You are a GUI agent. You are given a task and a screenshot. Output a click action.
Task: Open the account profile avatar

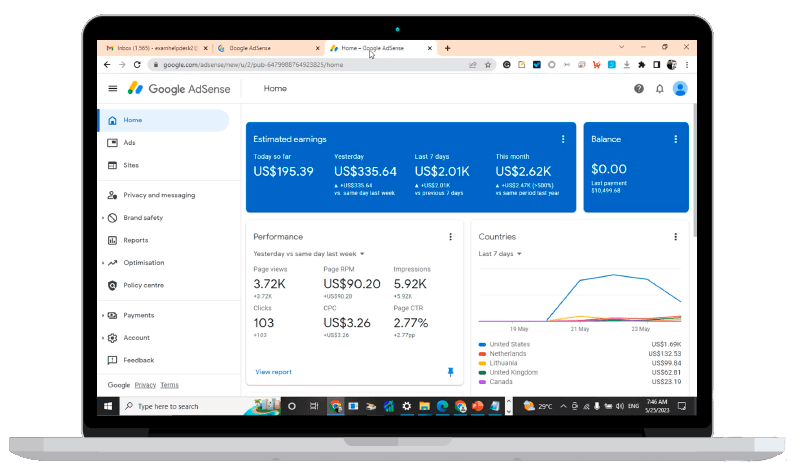(680, 89)
